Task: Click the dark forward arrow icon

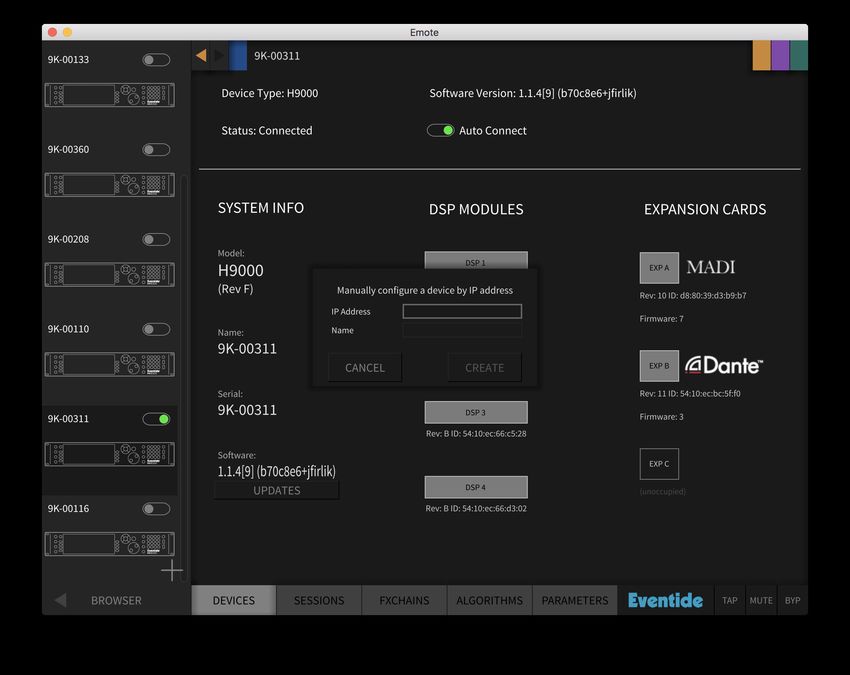Action: (219, 55)
